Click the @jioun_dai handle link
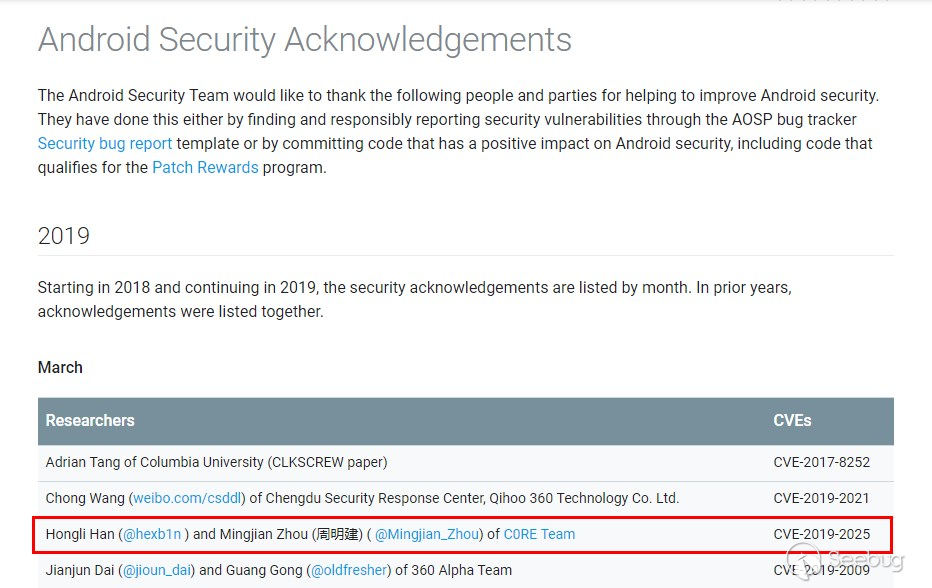 tap(157, 570)
